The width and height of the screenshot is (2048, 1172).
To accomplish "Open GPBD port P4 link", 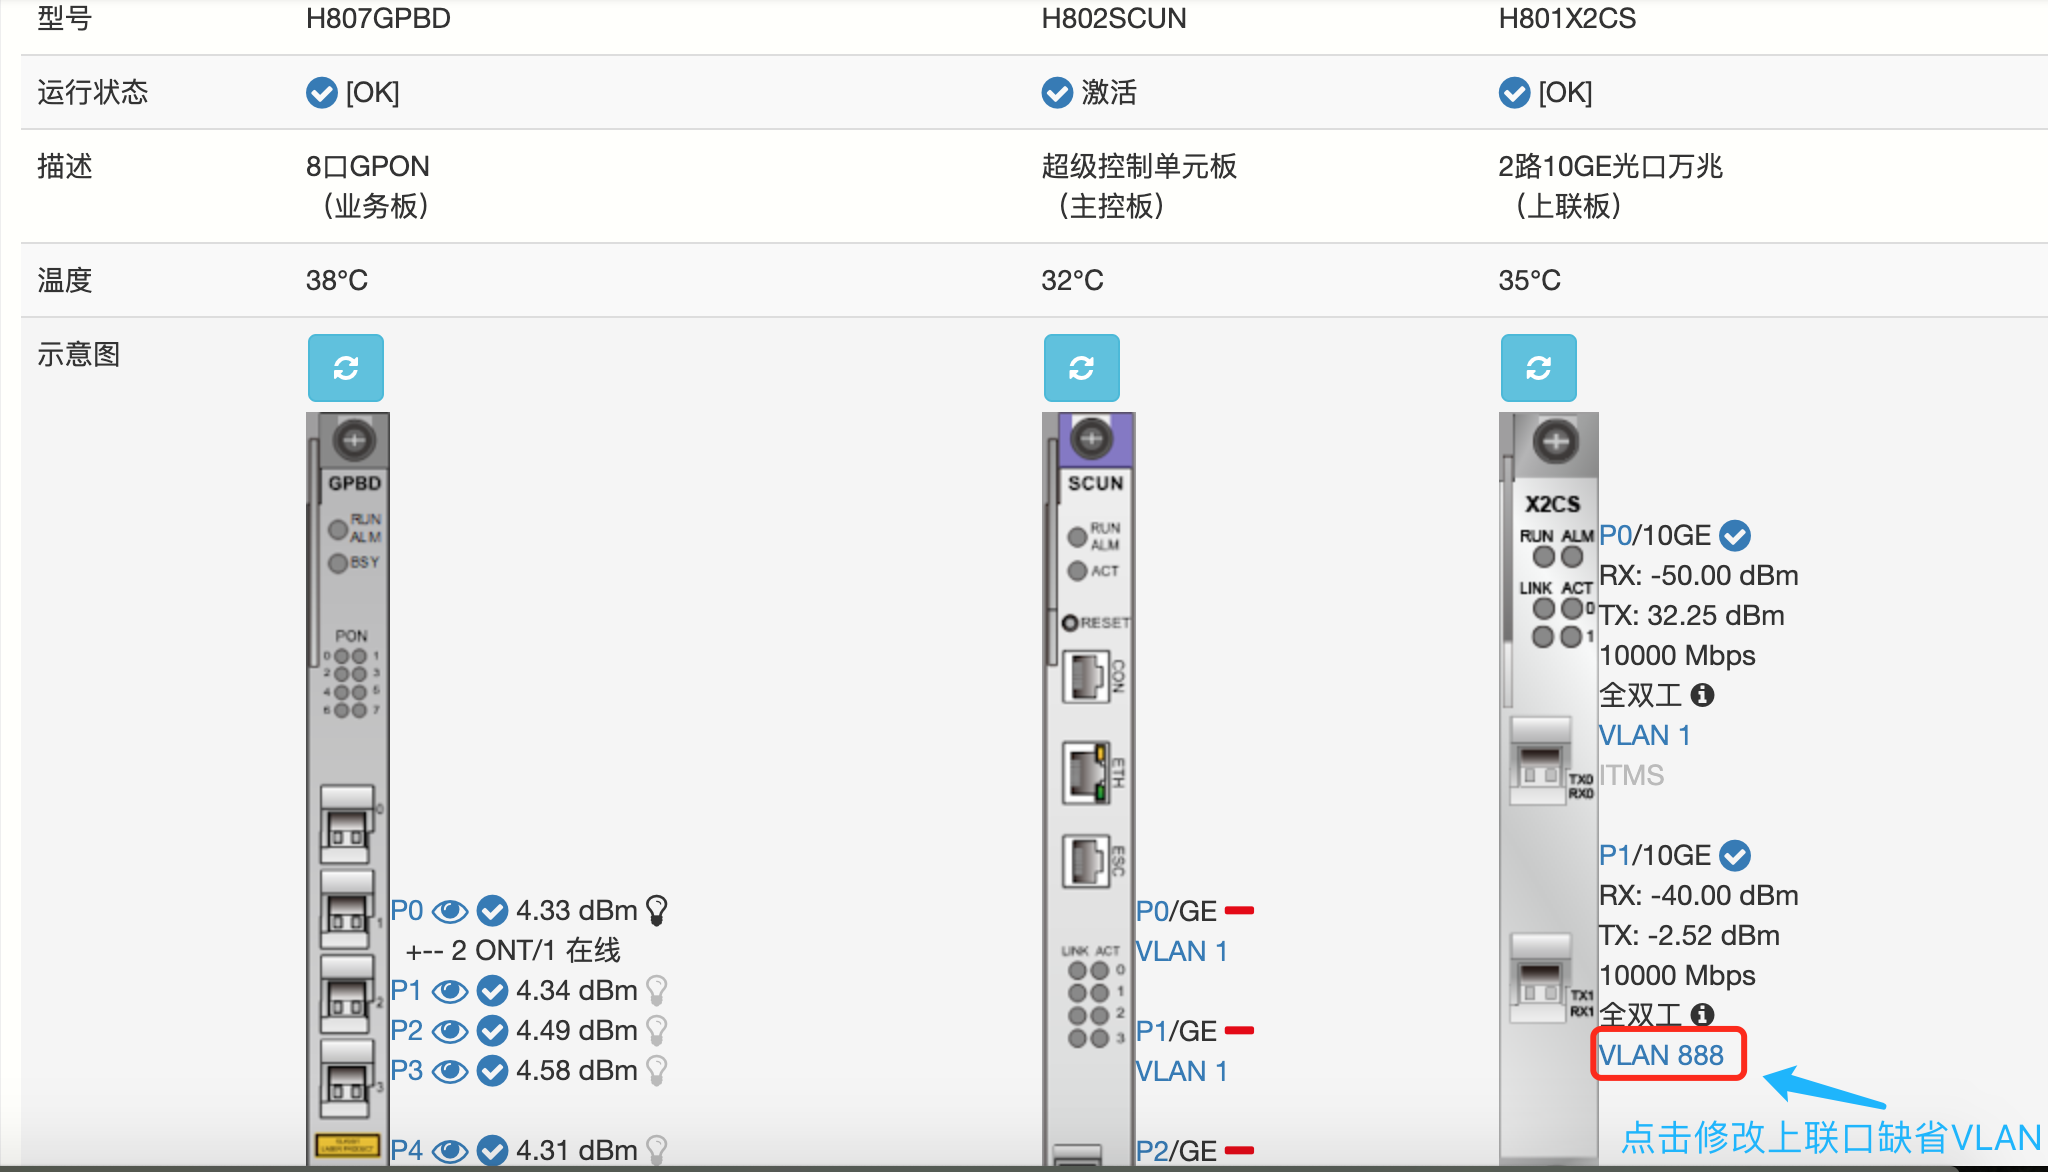I will [x=407, y=1150].
